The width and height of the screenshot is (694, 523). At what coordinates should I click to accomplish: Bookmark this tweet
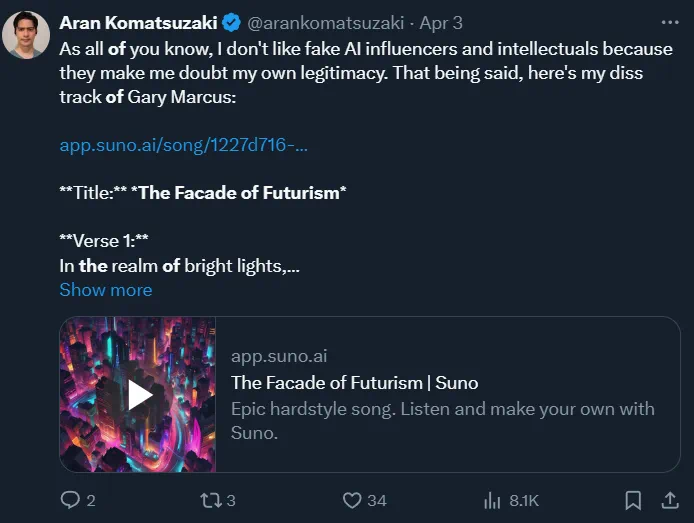coord(632,500)
